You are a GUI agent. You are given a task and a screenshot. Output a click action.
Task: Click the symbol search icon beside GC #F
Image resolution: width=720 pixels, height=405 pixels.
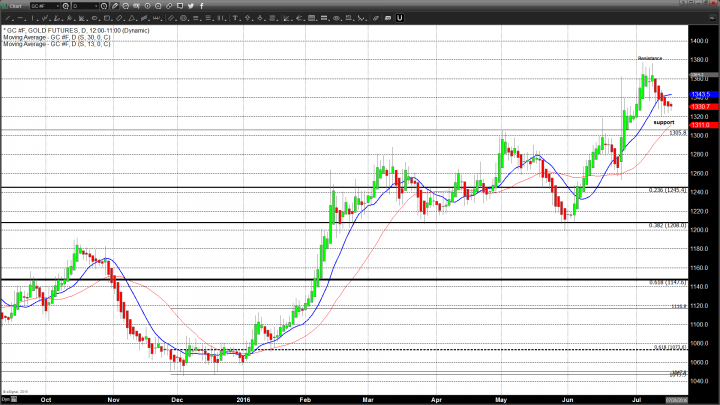[x=66, y=6]
